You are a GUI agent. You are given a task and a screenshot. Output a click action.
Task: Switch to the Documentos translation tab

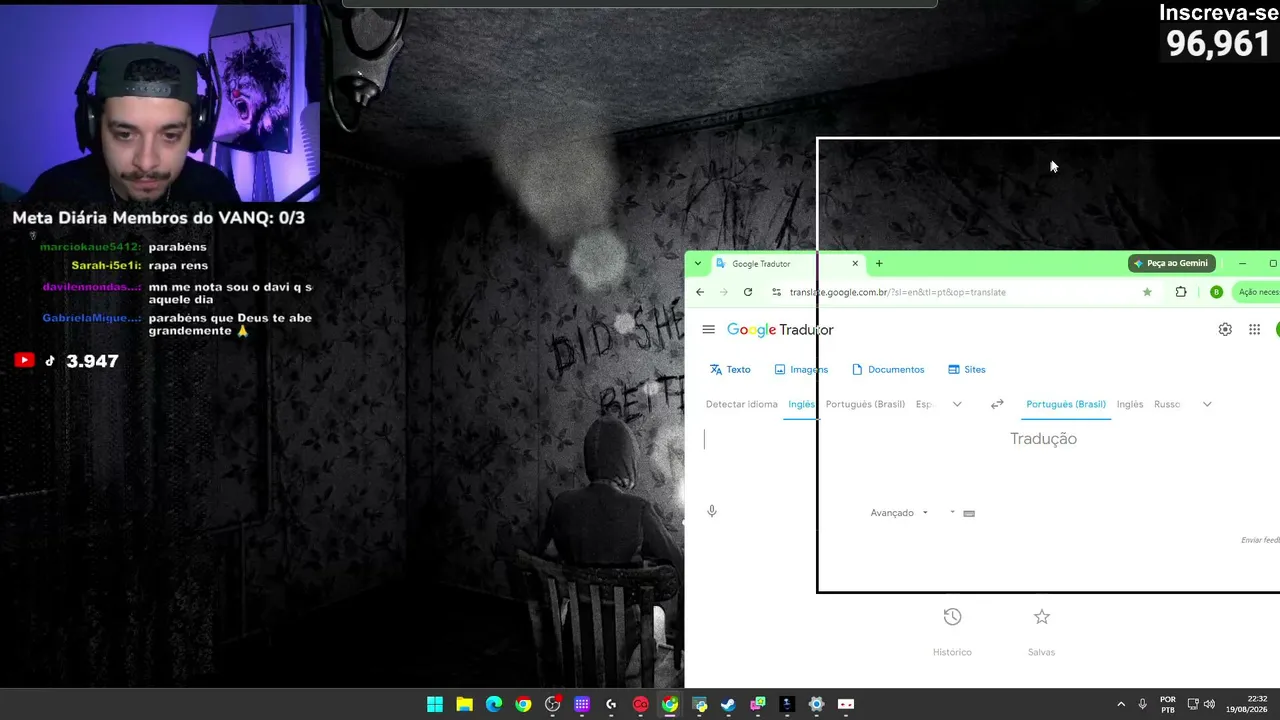point(888,370)
